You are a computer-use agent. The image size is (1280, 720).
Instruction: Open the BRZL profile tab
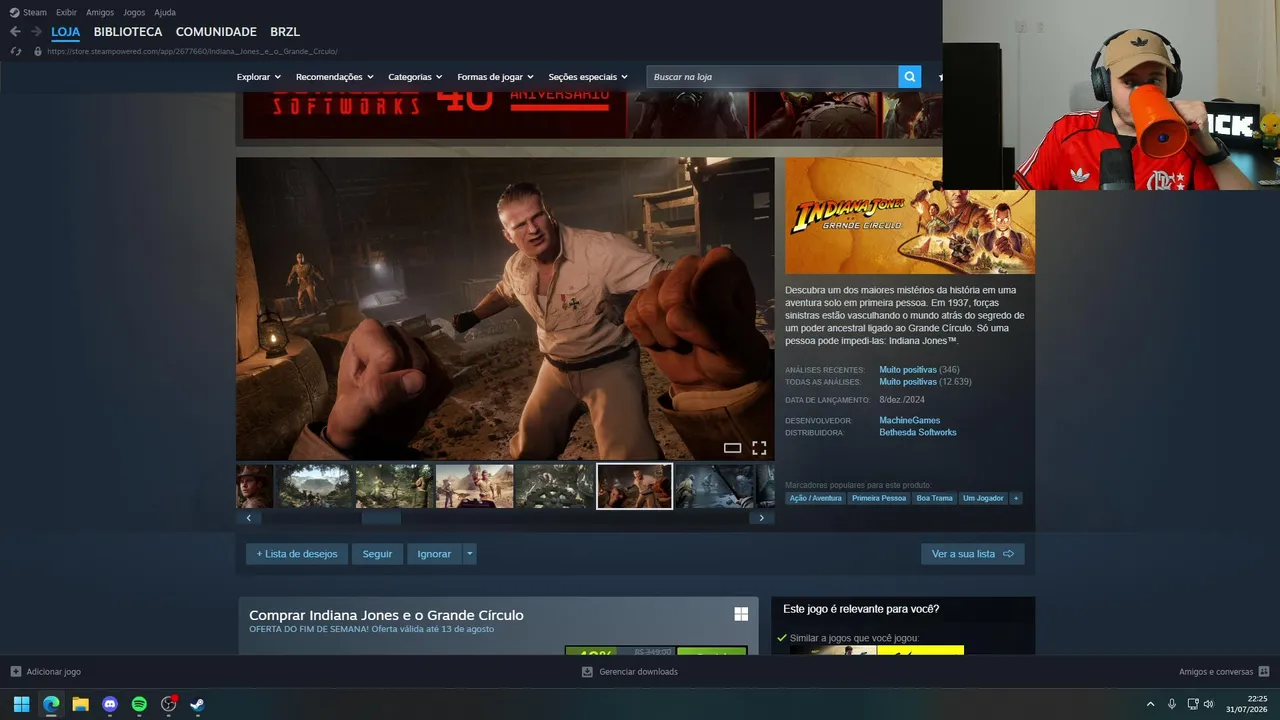[285, 32]
